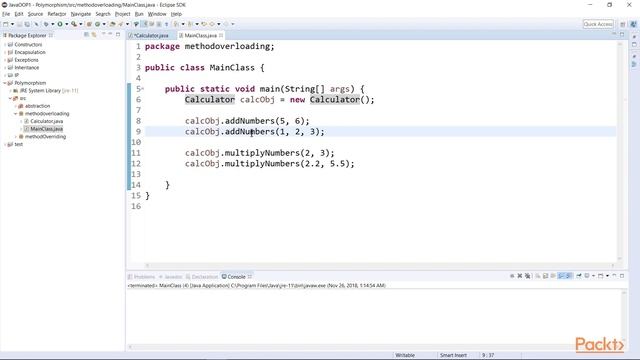640x360 pixels.
Task: Maximize the Package Explorer view
Action: coord(118,35)
